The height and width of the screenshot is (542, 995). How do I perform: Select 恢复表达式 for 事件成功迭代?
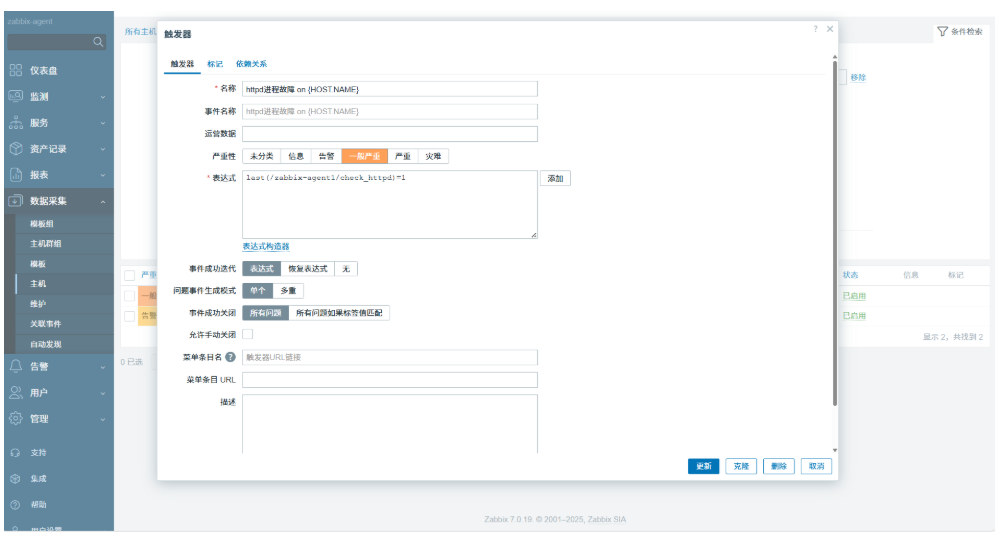coord(308,269)
